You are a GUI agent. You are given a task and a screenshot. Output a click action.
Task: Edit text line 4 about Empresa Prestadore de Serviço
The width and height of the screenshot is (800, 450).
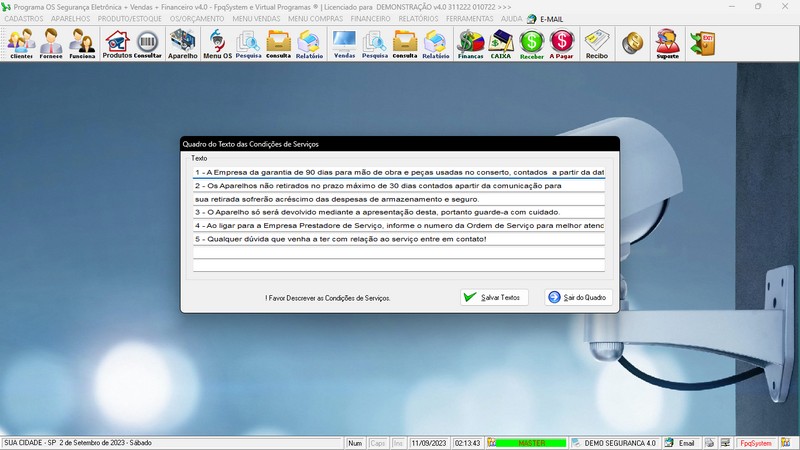pyautogui.click(x=399, y=226)
